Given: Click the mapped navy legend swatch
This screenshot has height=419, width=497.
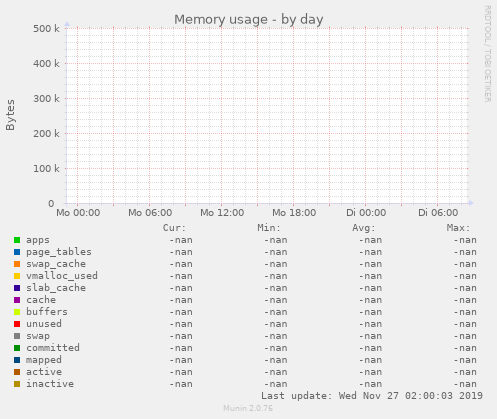Looking at the screenshot, I should [x=17, y=360].
